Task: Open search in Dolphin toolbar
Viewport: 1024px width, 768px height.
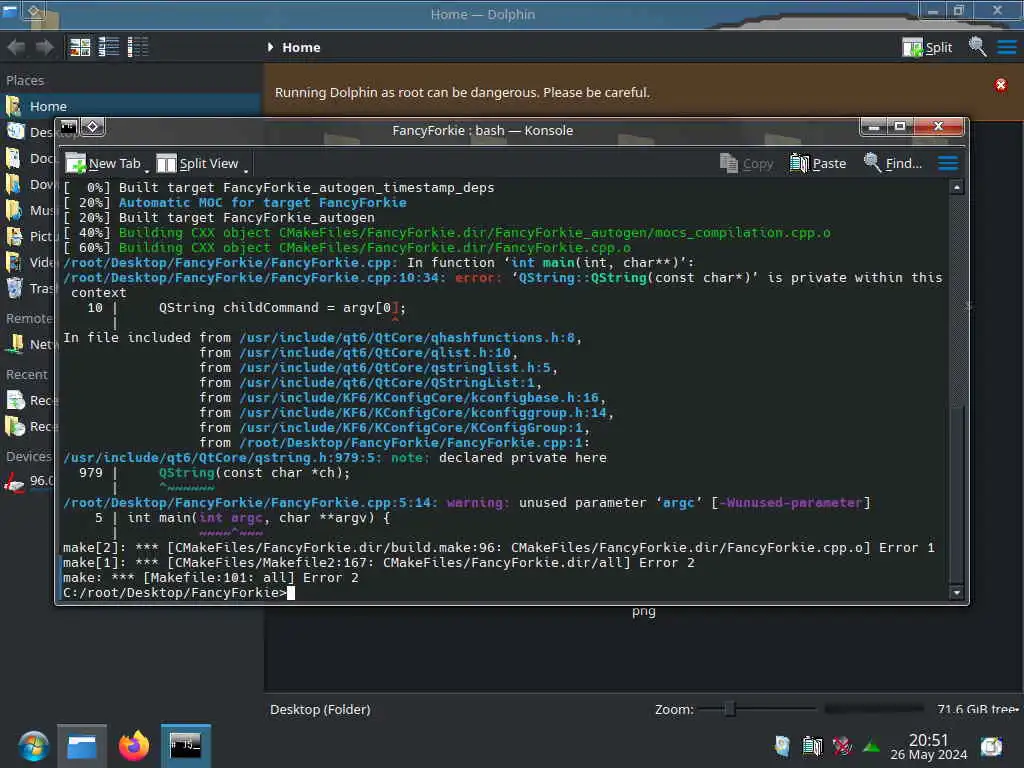Action: click(977, 47)
